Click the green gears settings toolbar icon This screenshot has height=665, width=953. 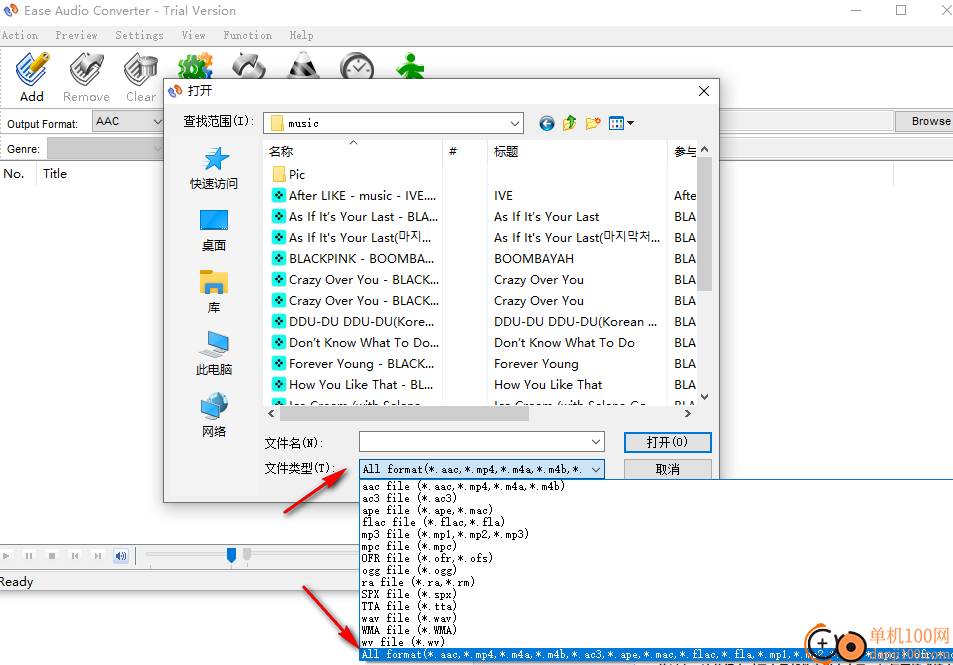point(195,66)
